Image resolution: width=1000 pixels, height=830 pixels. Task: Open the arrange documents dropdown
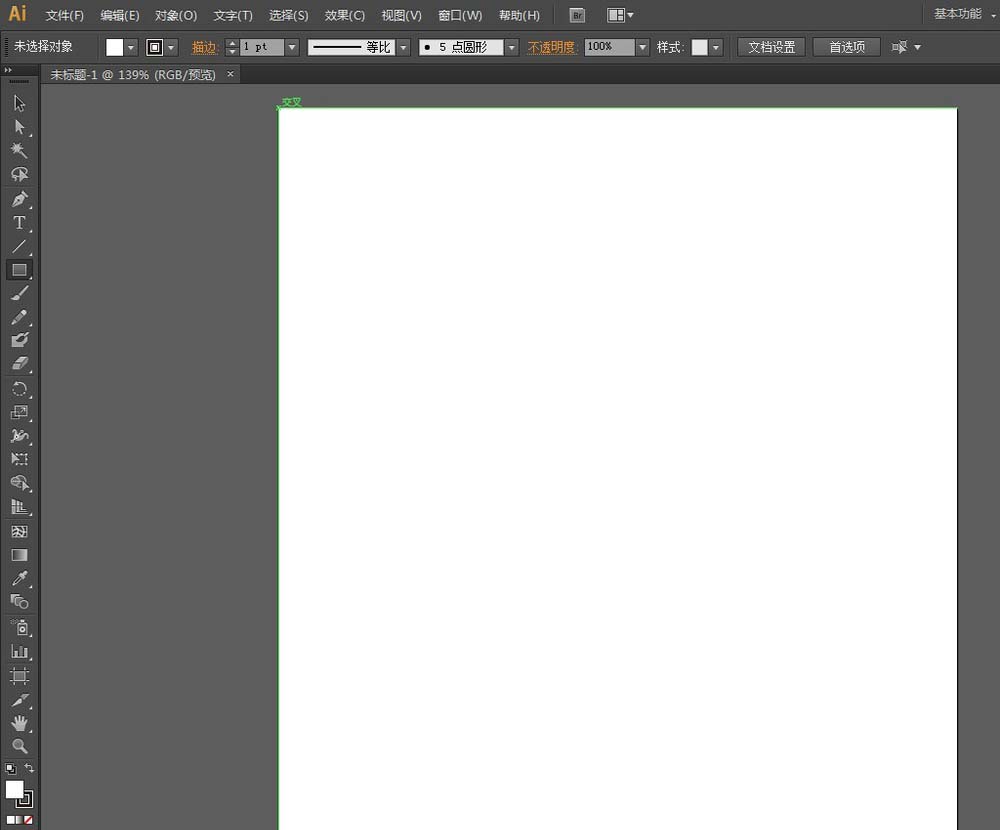[x=620, y=15]
